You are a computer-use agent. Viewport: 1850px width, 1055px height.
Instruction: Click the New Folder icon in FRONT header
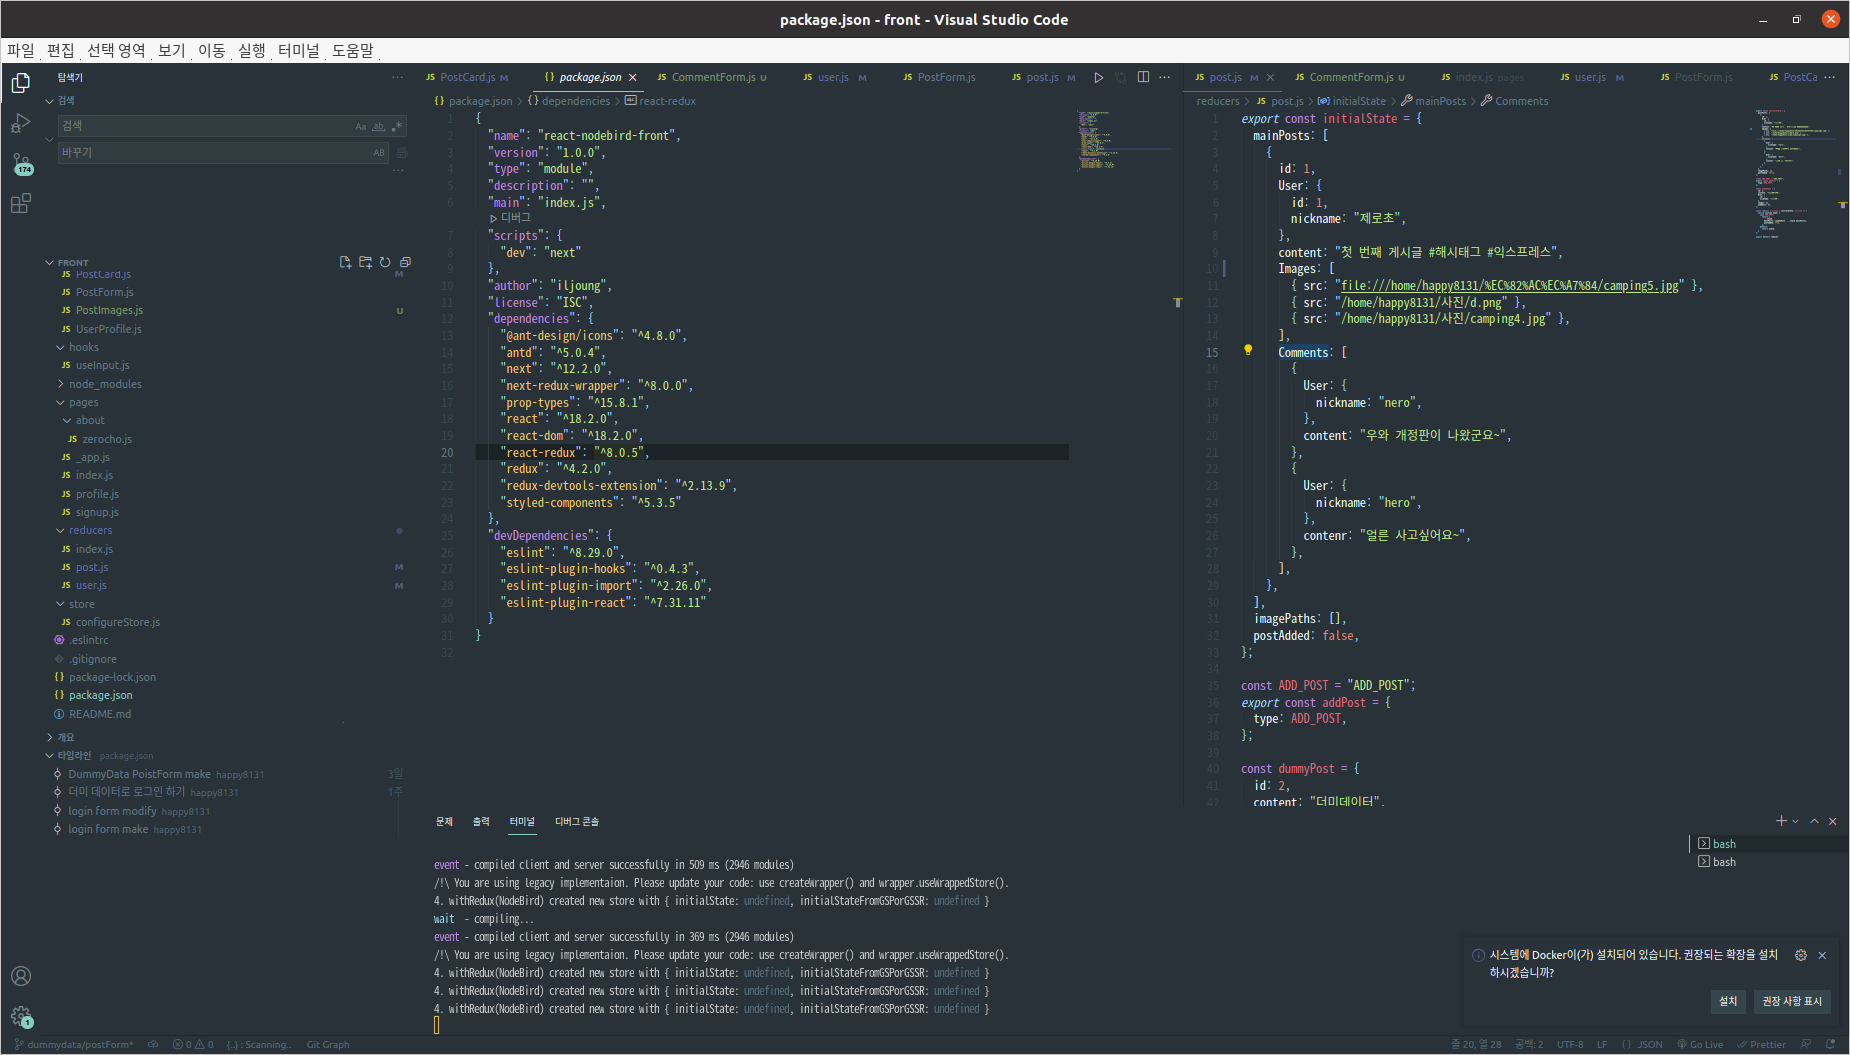coord(365,262)
